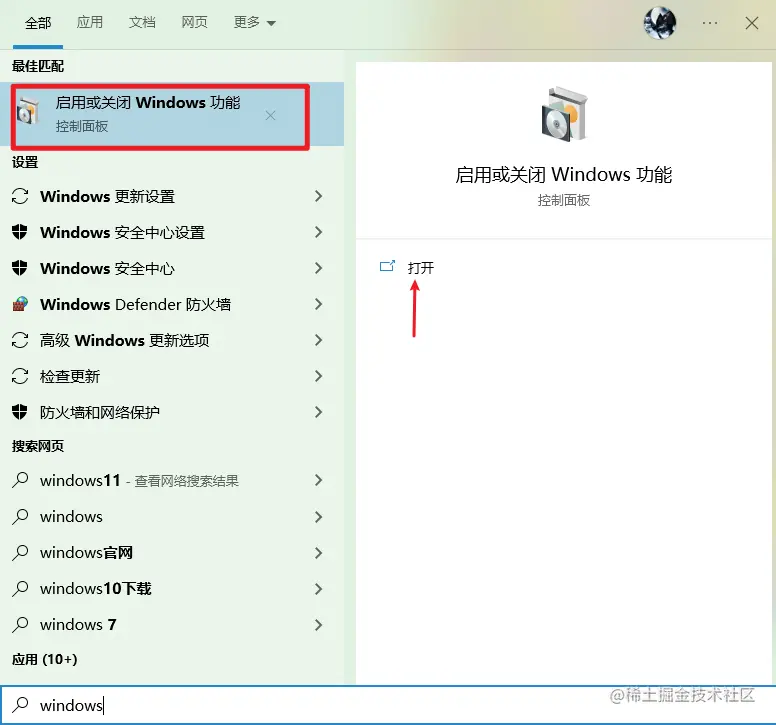
Task: Switch to the 网页 tab
Action: (194, 22)
